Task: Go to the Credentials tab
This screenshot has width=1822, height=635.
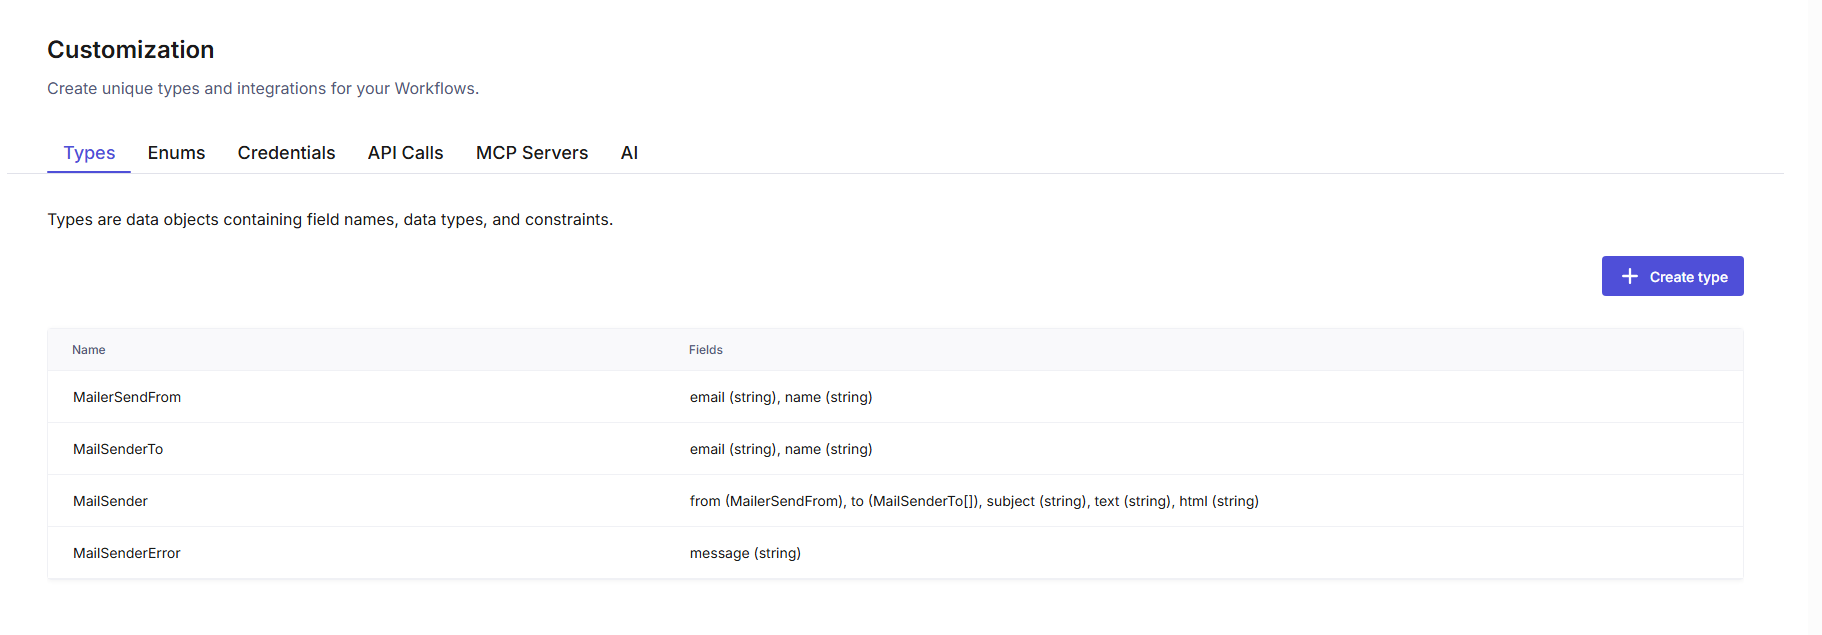Action: point(286,153)
